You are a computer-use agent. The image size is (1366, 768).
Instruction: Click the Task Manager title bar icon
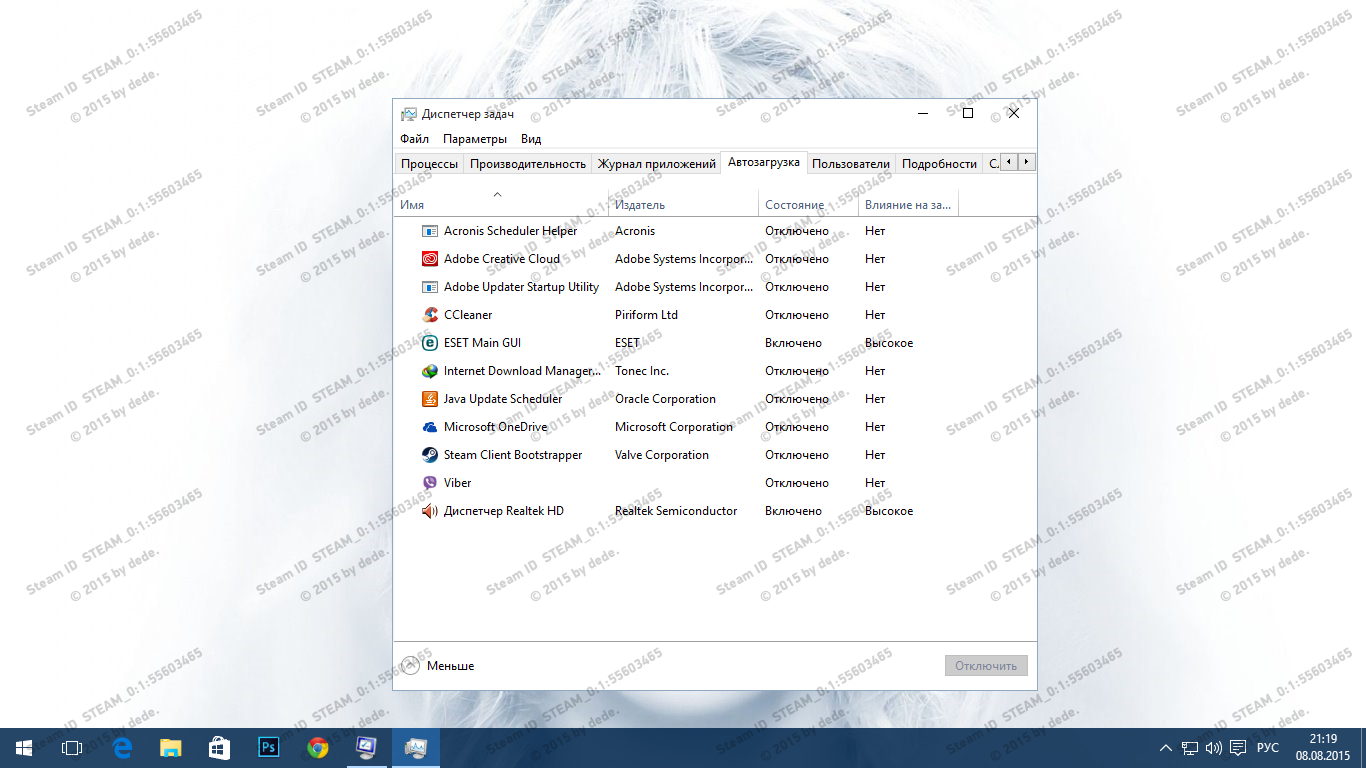coord(408,114)
